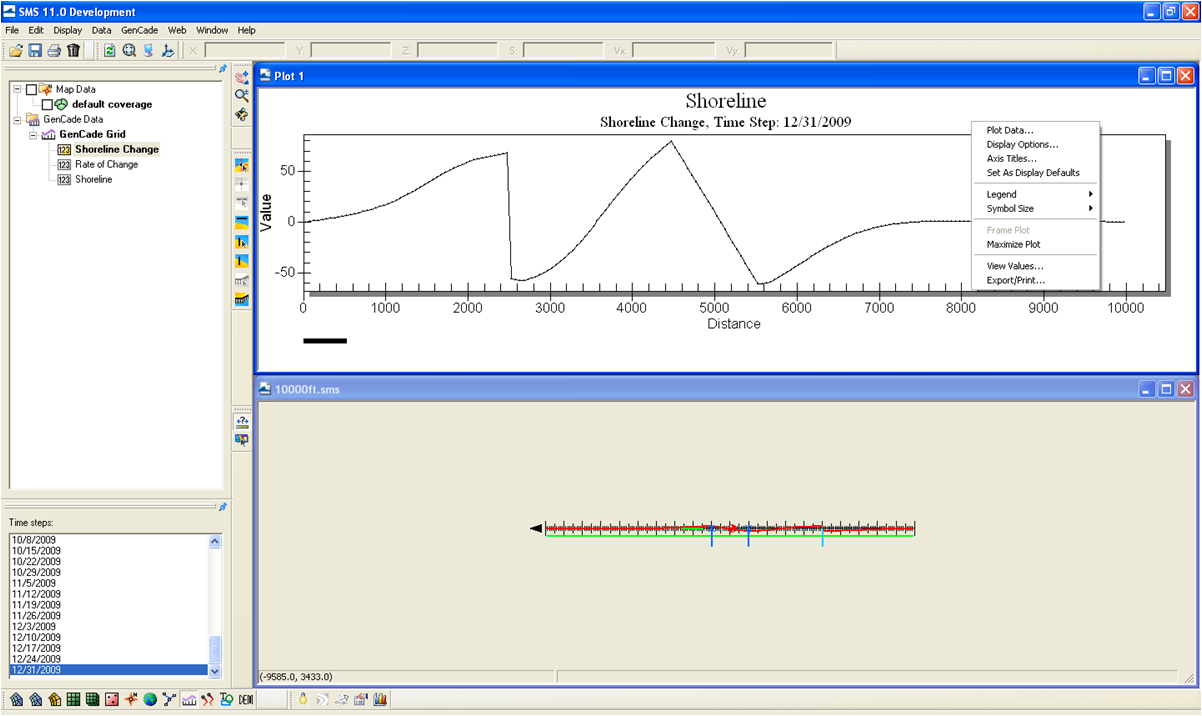Select the Shoreline dataset in tree
This screenshot has height=716, width=1202.
pos(93,179)
